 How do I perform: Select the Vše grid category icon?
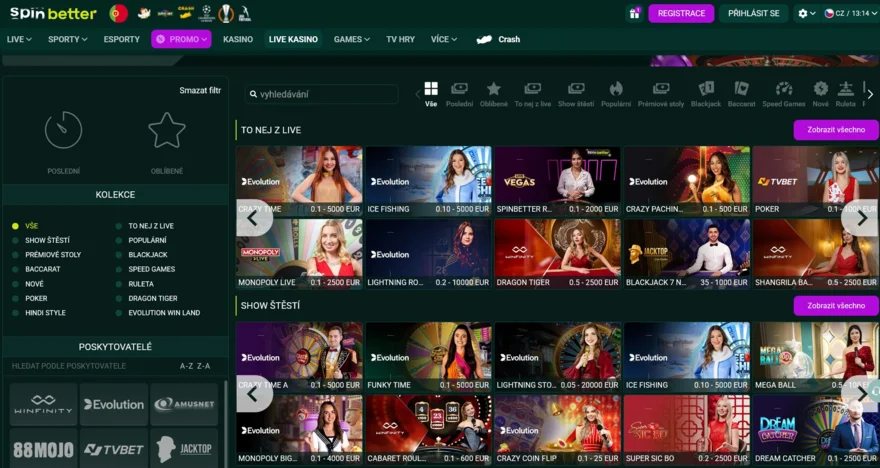point(431,94)
